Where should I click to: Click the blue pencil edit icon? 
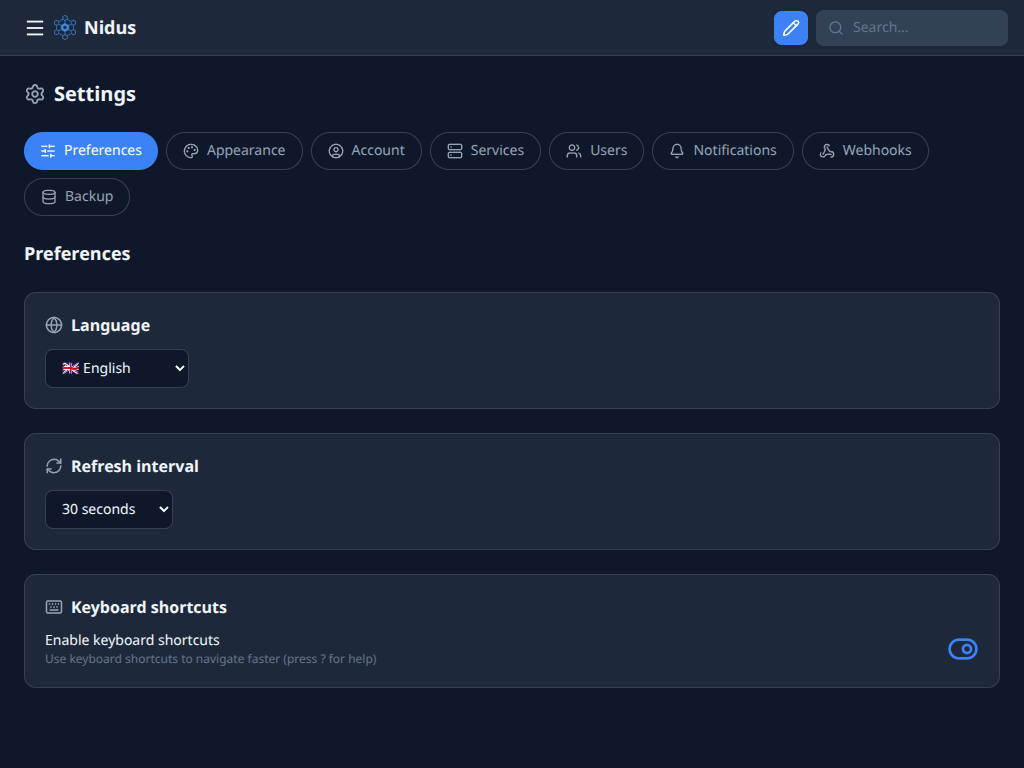(x=791, y=28)
